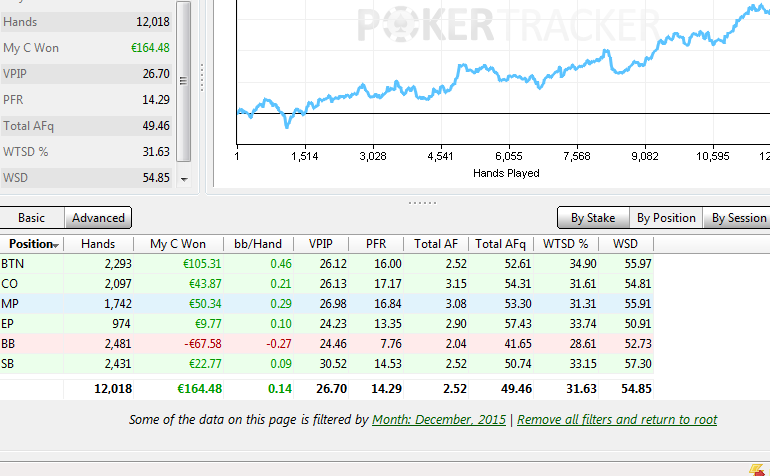Screen dimensions: 770x476
Task: Select the CO position row
Action: [327, 284]
